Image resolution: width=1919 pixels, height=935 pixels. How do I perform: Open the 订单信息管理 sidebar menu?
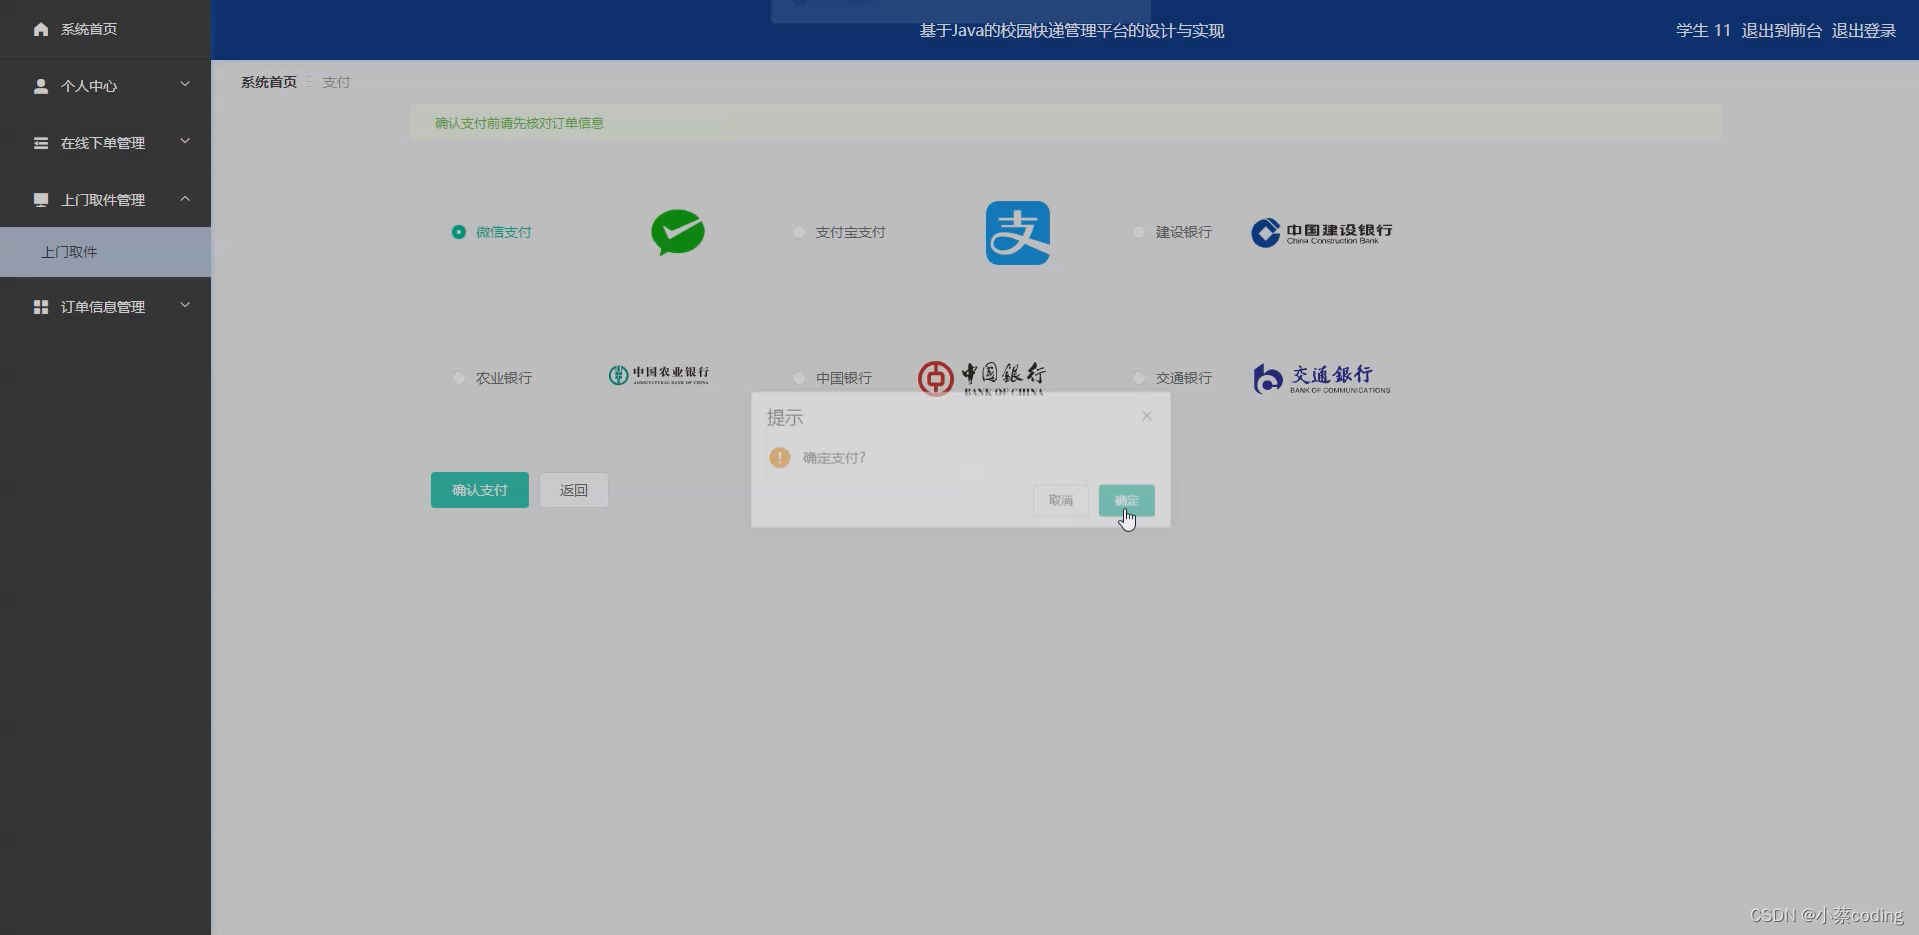105,307
